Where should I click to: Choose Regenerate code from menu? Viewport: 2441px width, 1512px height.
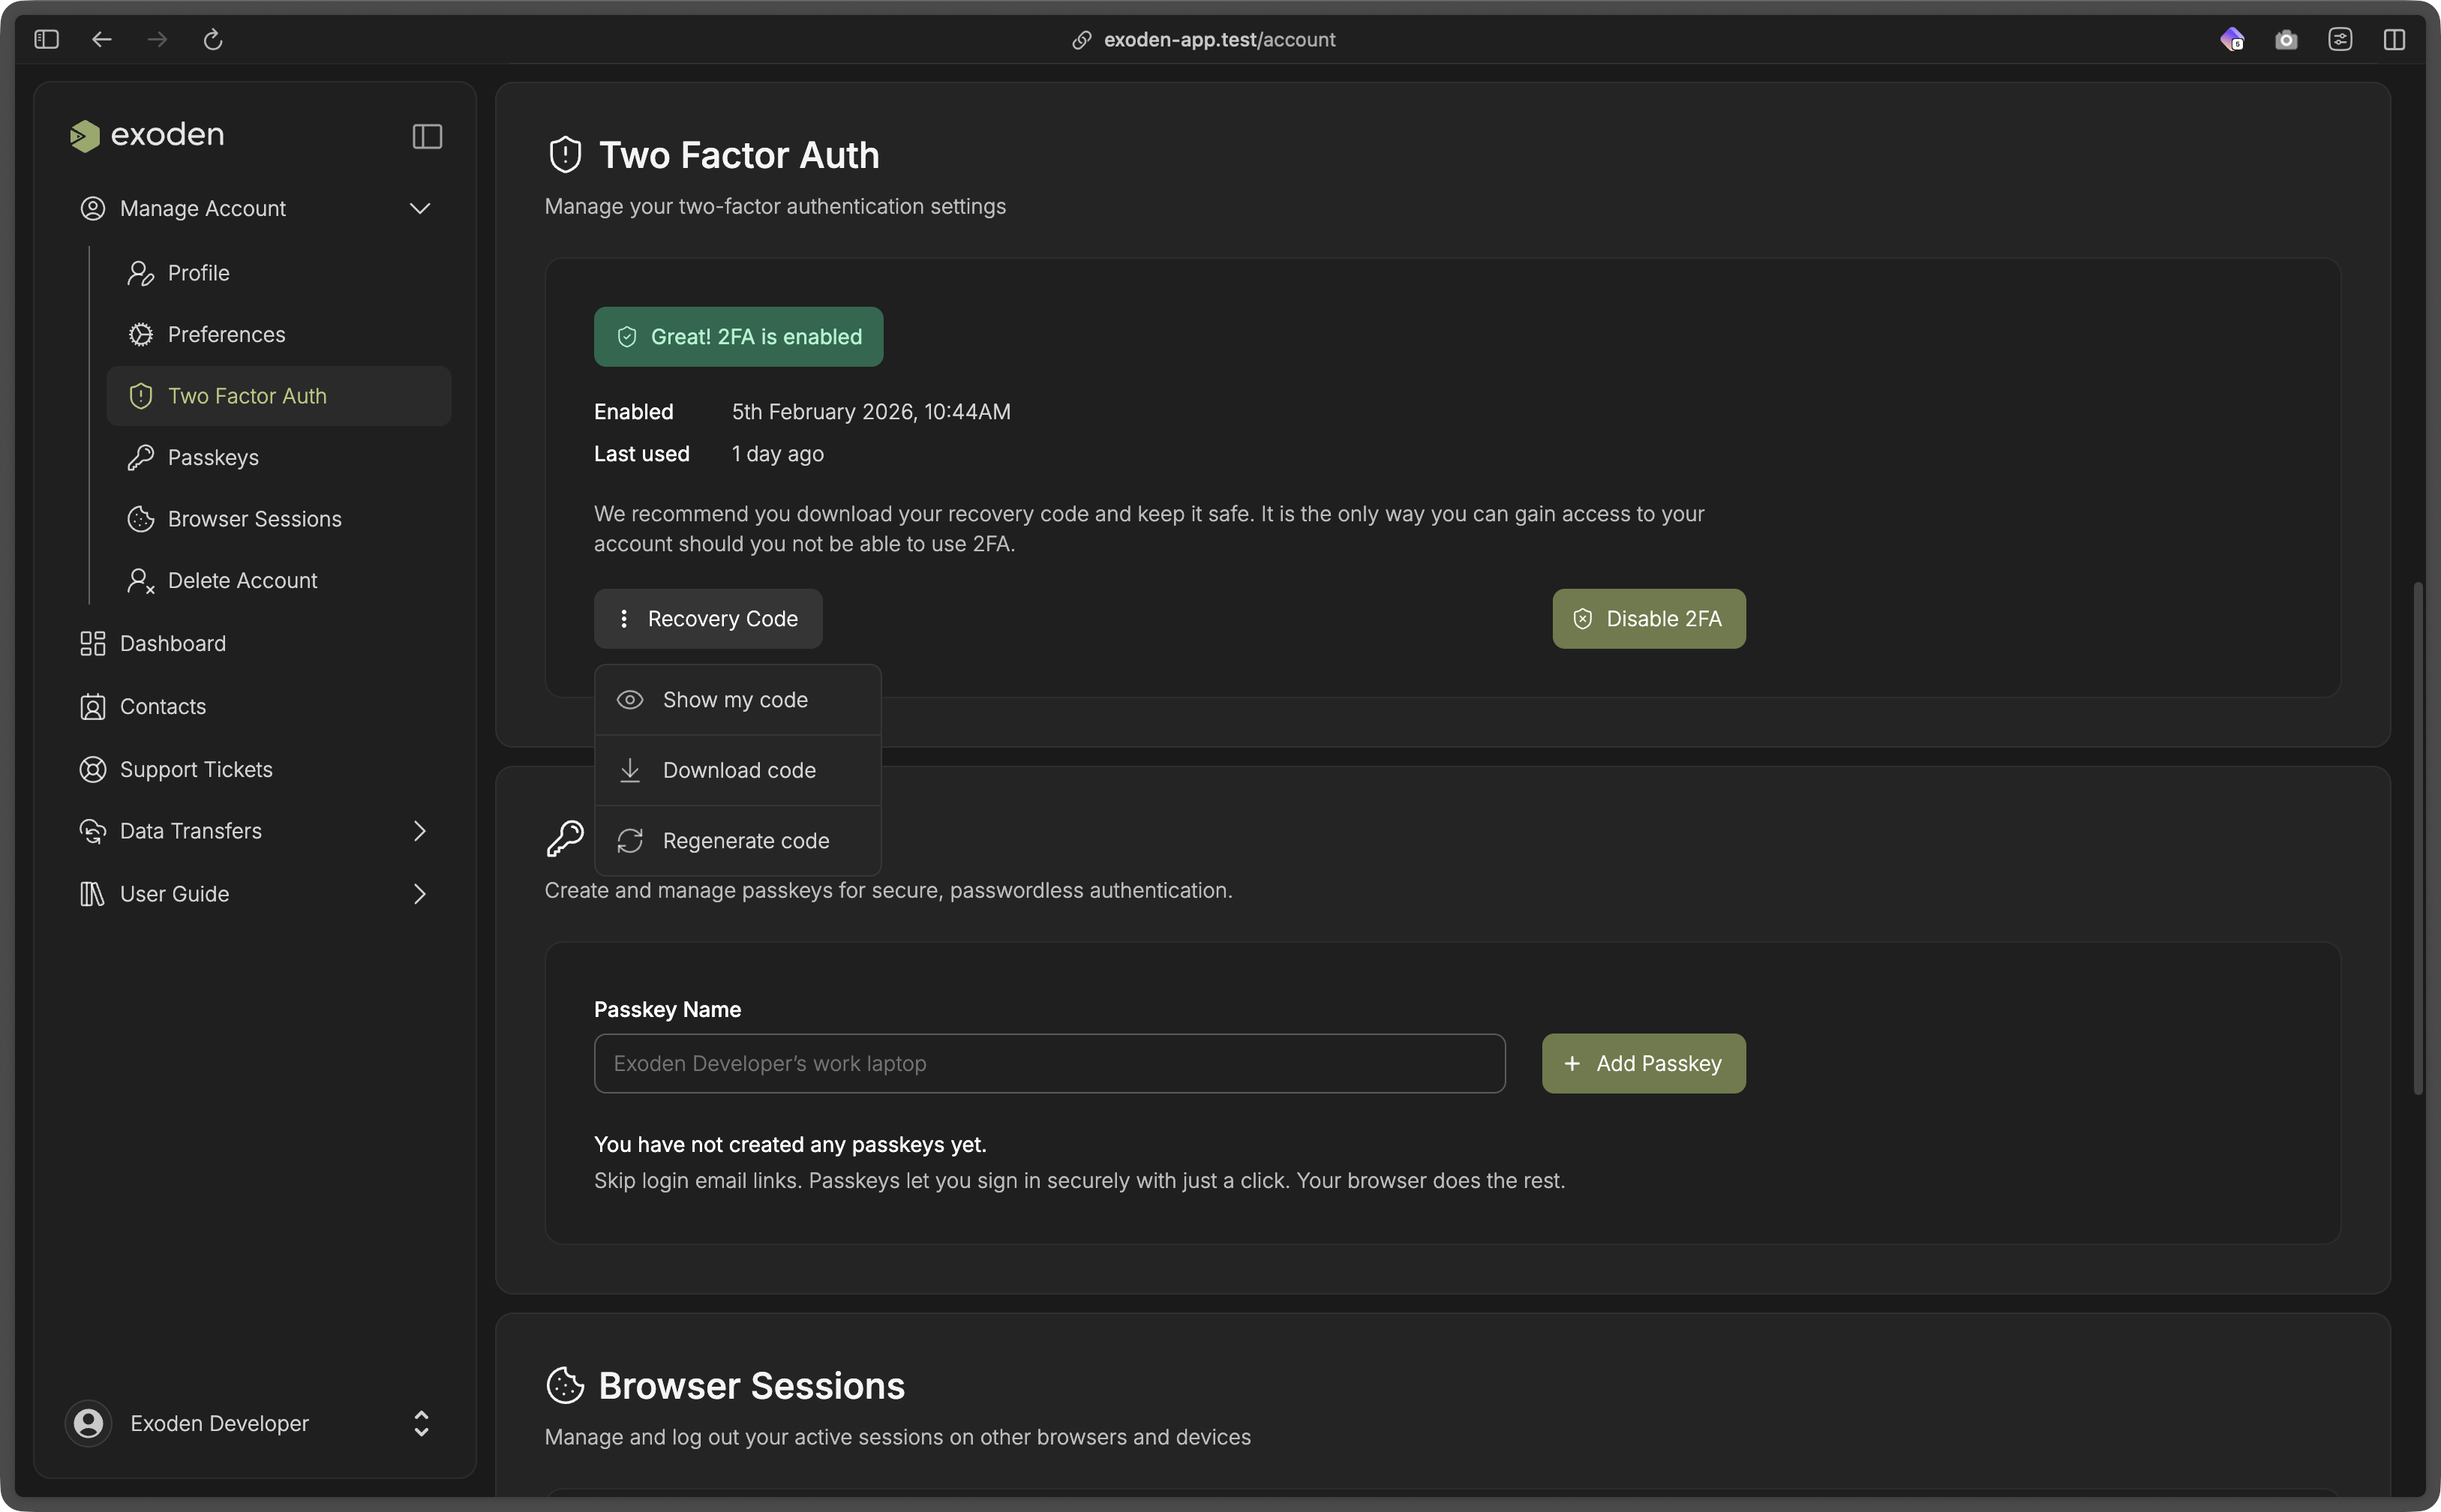click(745, 841)
